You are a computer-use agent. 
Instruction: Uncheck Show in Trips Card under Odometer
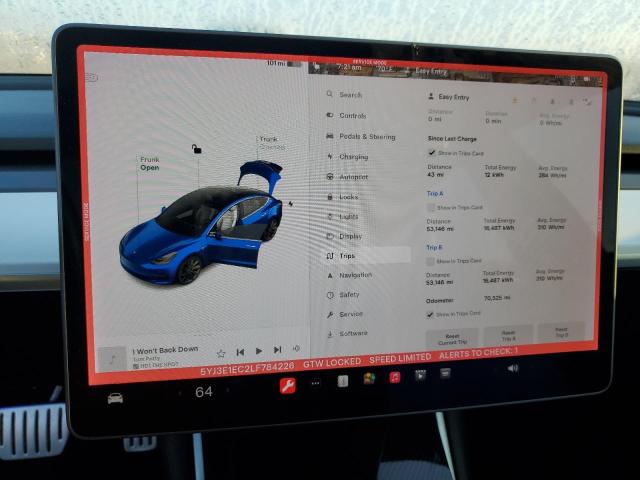(429, 314)
